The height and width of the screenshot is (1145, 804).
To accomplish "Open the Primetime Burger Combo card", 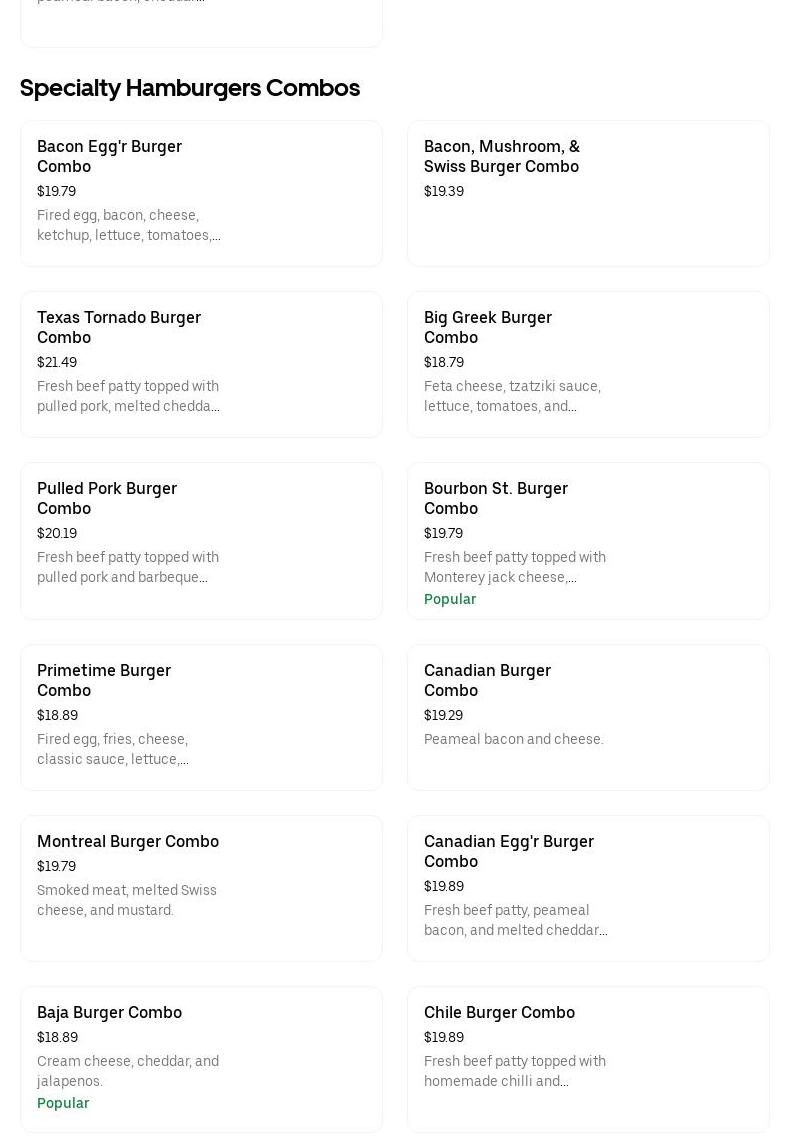I will click(103, 680).
